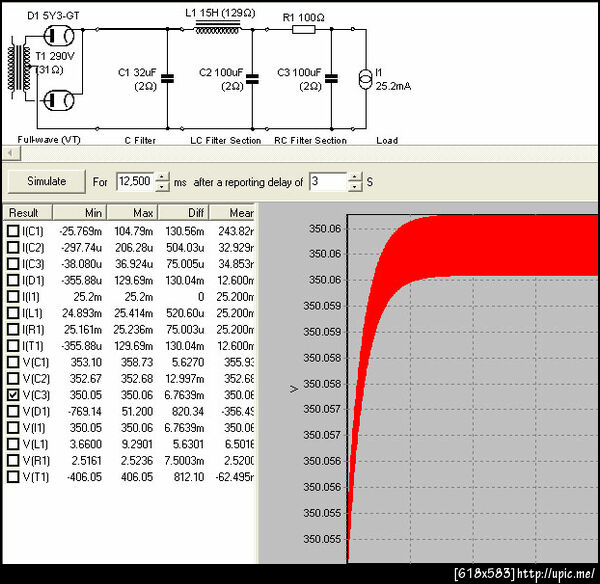The height and width of the screenshot is (584, 600).
Task: Click the Max column header
Action: pos(132,212)
